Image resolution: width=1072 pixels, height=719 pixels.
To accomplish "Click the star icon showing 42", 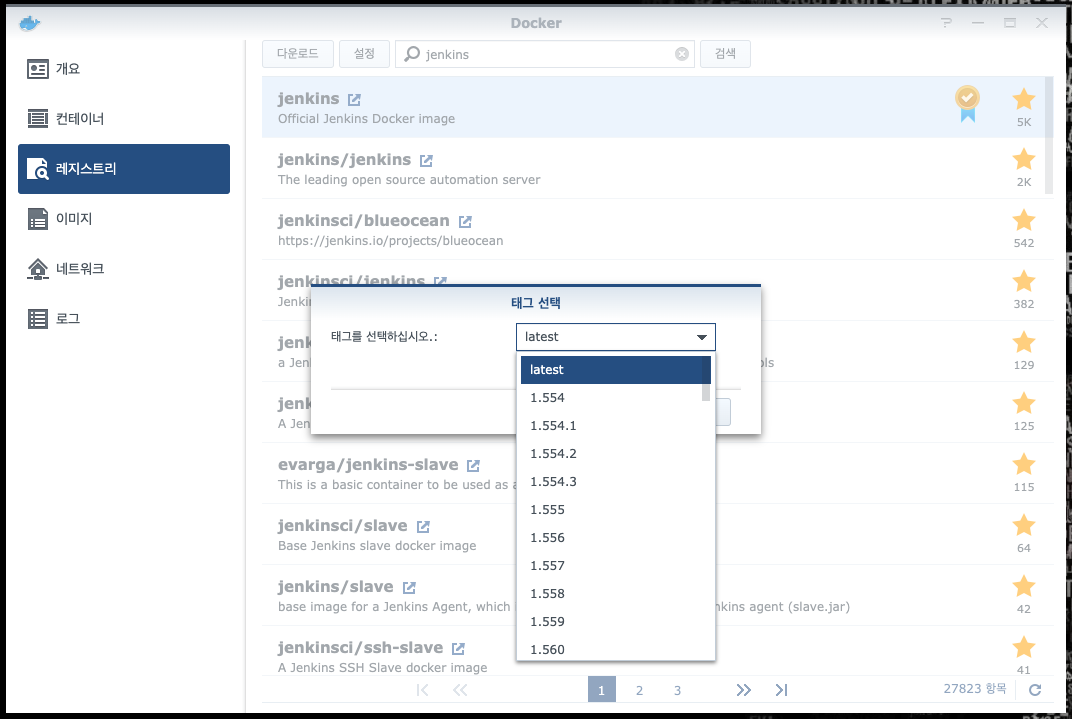I will coord(1023,586).
